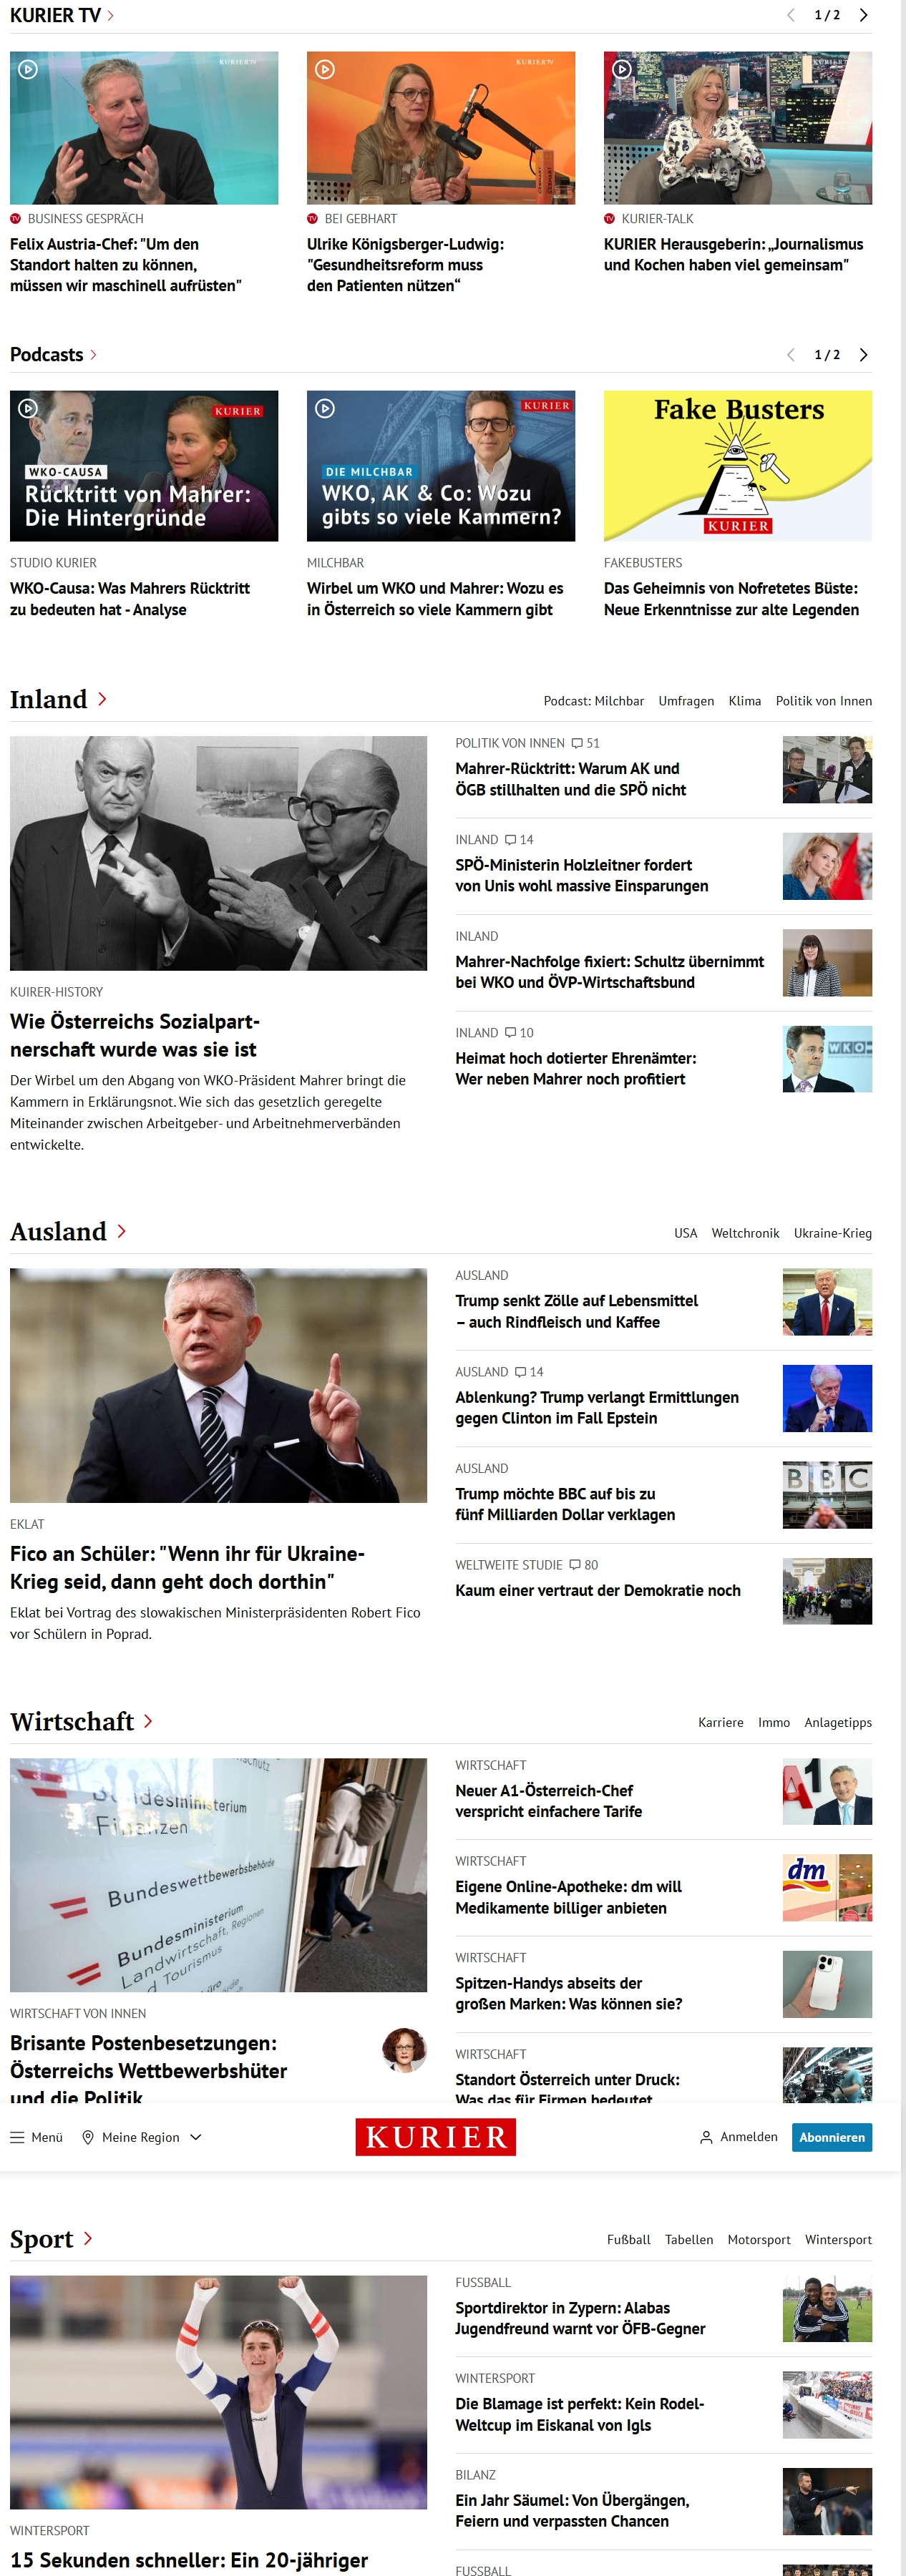The image size is (906, 2576).
Task: Select the Ukraine-Krieg topic link
Action: click(x=832, y=1233)
